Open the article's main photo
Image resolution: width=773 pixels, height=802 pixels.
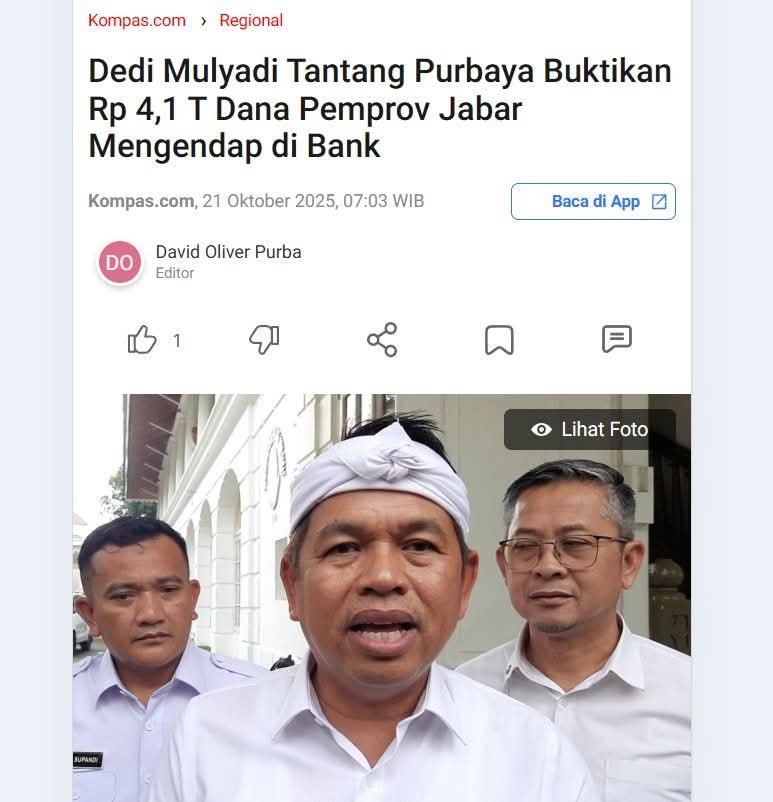coord(382,597)
